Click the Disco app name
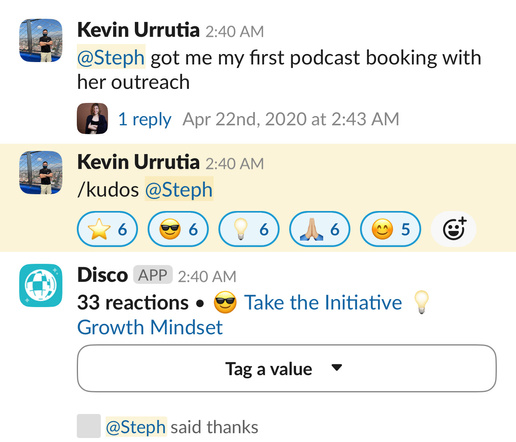This screenshot has height=442, width=516. click(x=102, y=275)
